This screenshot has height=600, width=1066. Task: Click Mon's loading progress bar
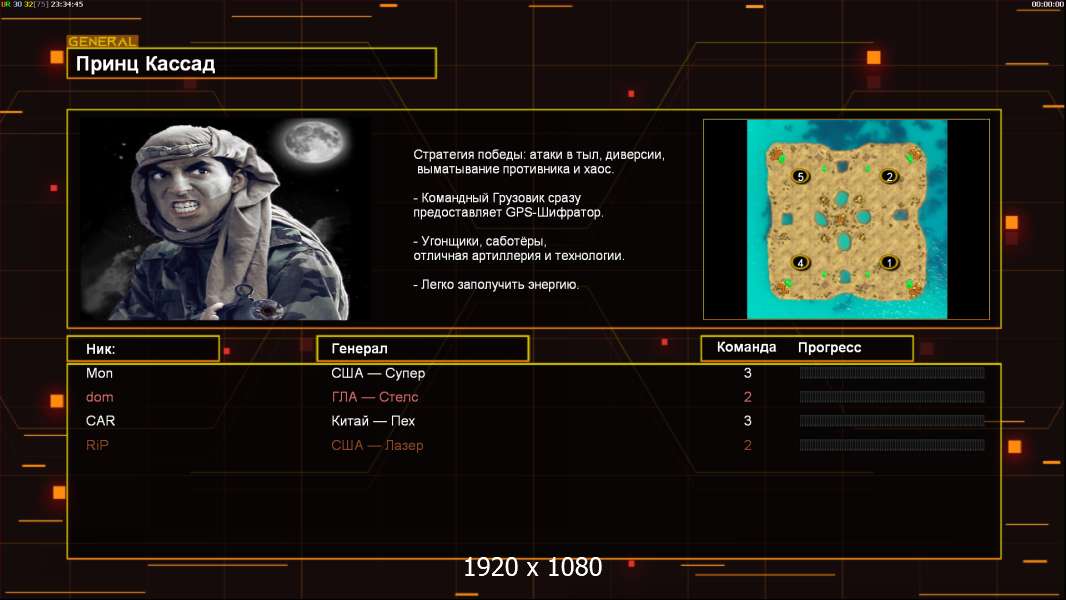click(x=892, y=372)
